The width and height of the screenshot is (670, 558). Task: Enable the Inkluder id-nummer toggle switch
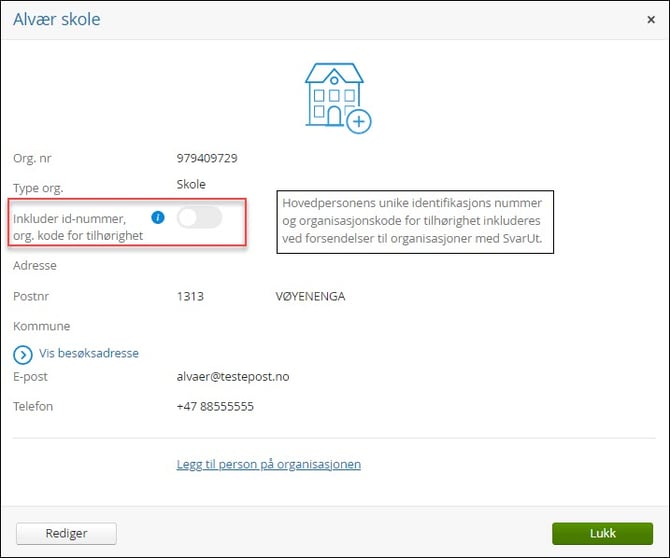click(x=199, y=217)
